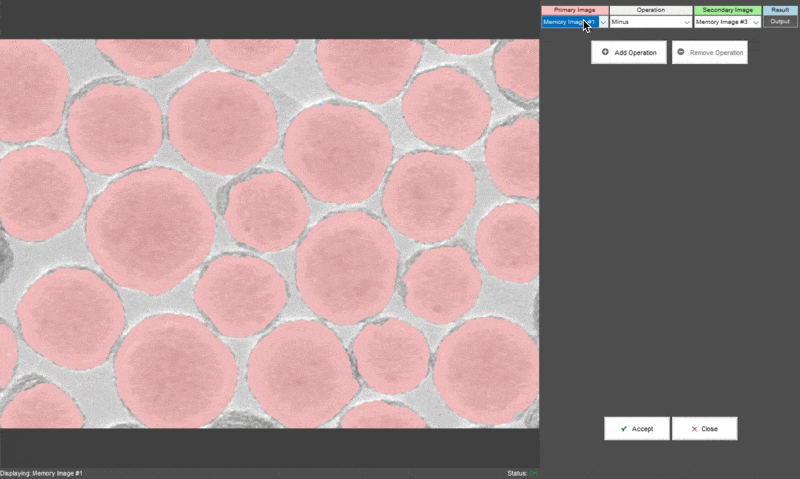800x479 pixels.
Task: Click the 'Displaying: Memory Image #1' status text
Action: (42, 473)
